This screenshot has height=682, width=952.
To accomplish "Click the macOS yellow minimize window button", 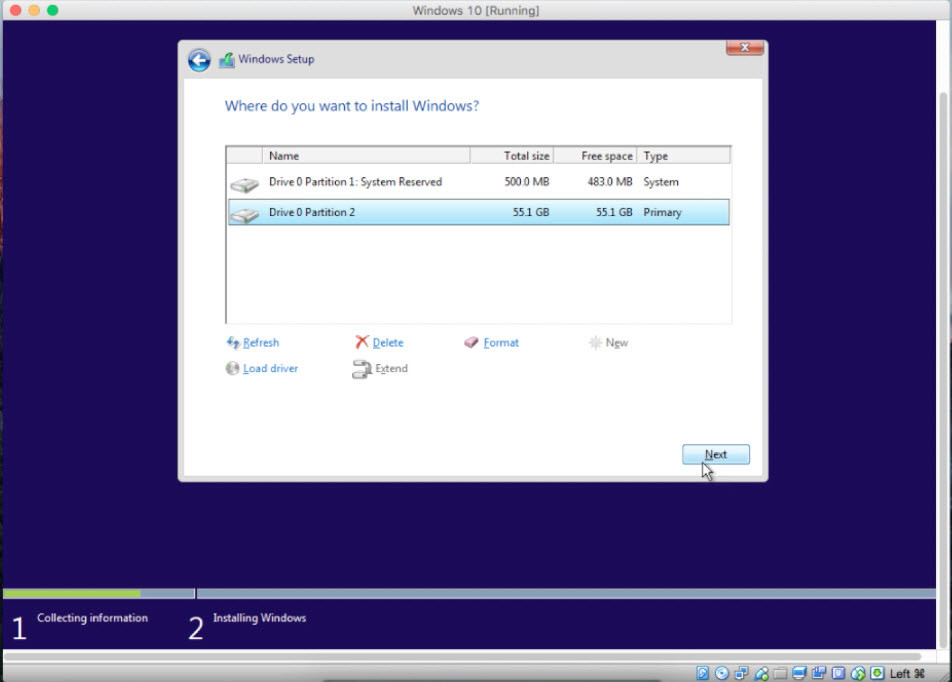I will (x=34, y=10).
